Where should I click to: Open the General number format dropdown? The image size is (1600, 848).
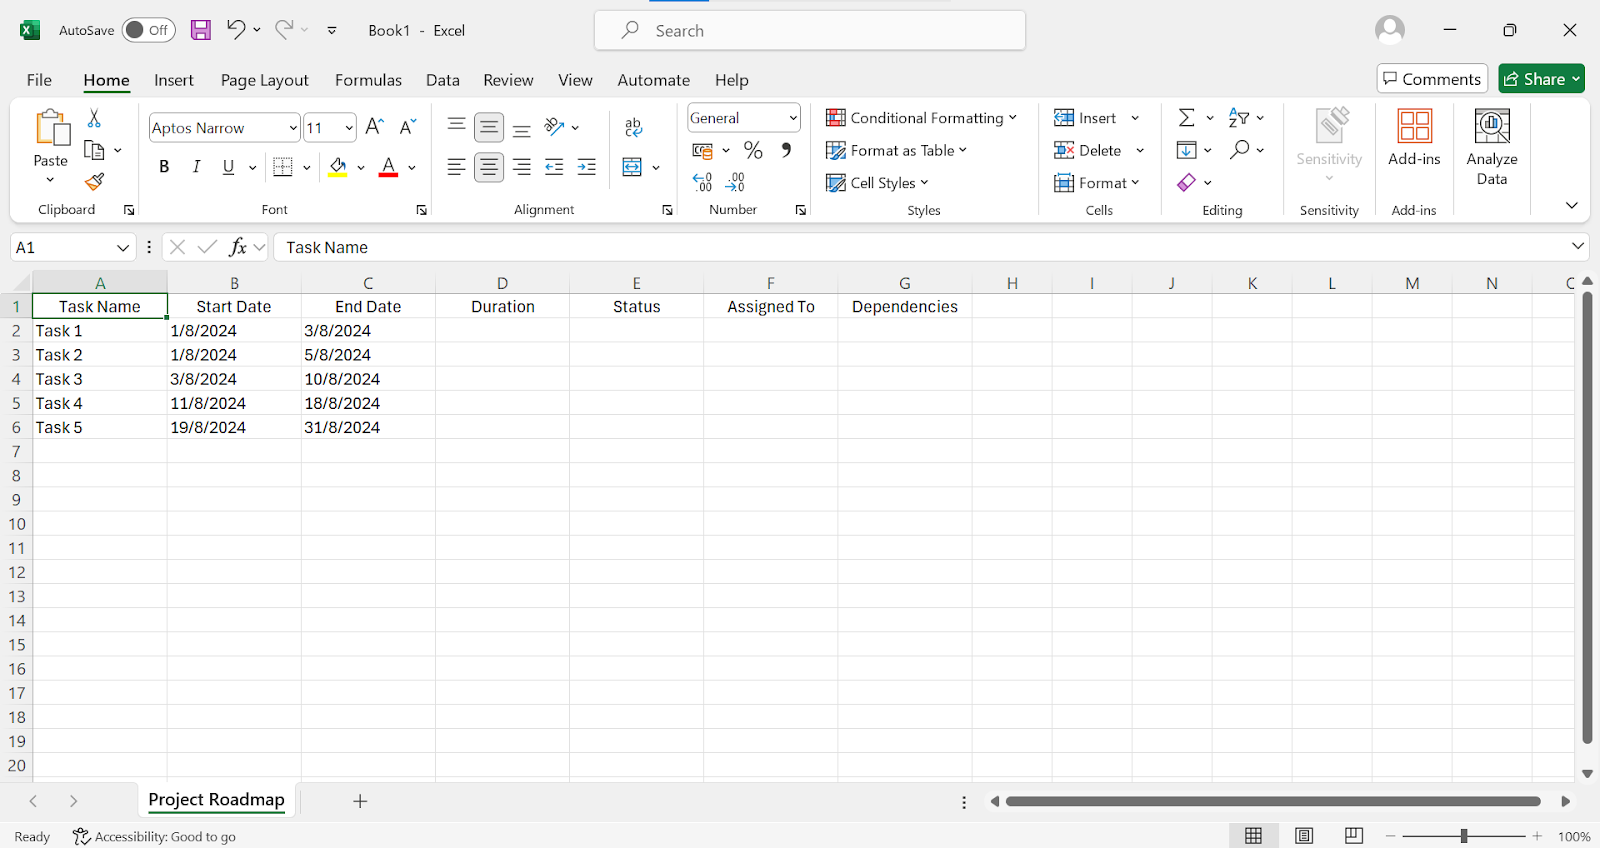pyautogui.click(x=793, y=118)
